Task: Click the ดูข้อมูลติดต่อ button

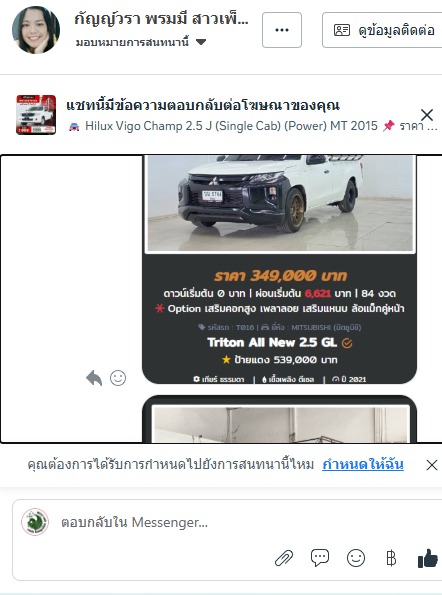Action: coord(382,30)
